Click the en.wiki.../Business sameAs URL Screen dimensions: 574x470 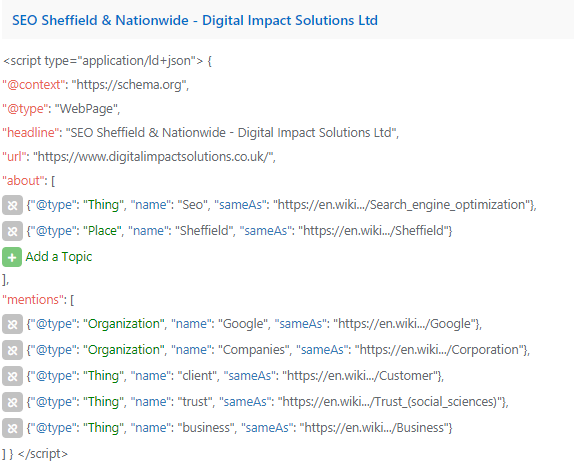tap(374, 428)
